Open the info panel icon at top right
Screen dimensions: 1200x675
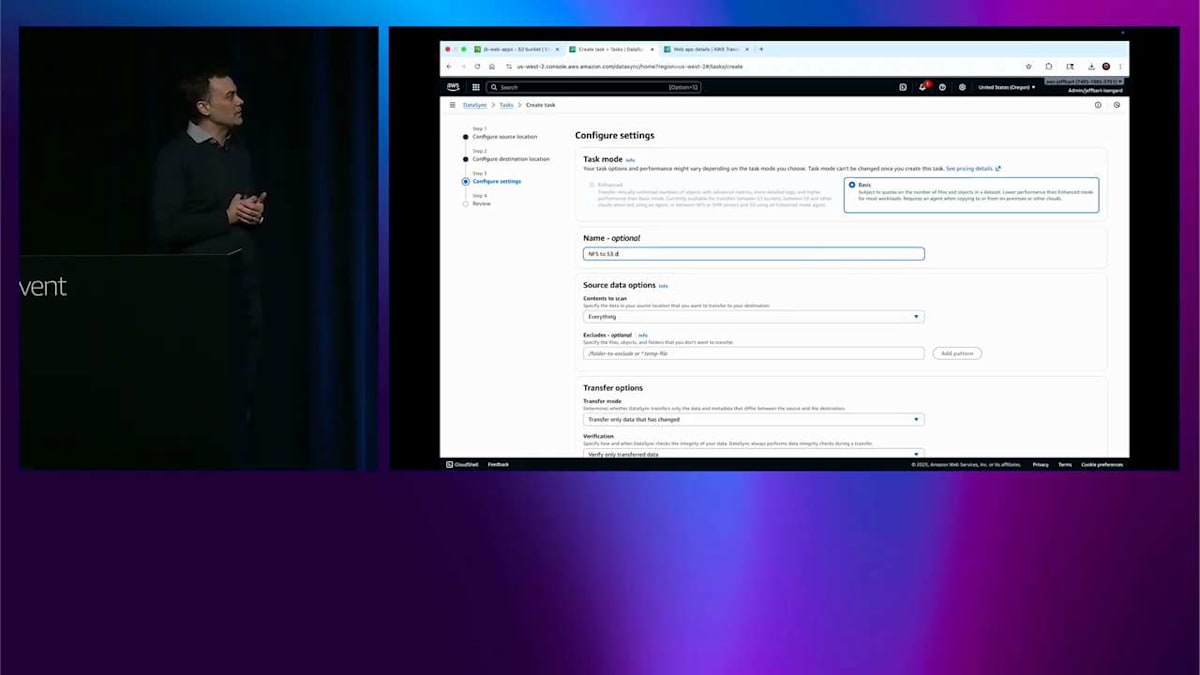pos(1098,105)
